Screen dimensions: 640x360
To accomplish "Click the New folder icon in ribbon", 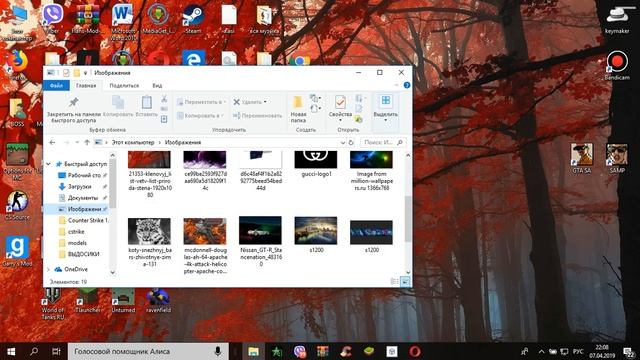I will (x=298, y=102).
